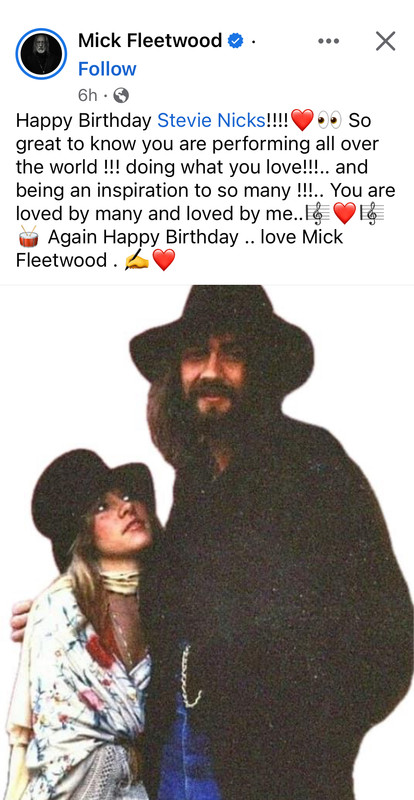414x800 pixels.
Task: Click the musical score emoji after 'me..'
Action: click(x=318, y=213)
